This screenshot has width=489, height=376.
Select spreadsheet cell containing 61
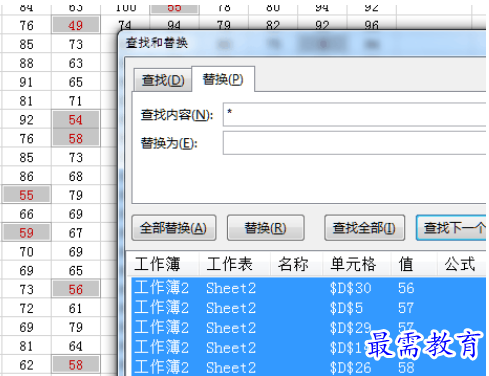point(76,308)
